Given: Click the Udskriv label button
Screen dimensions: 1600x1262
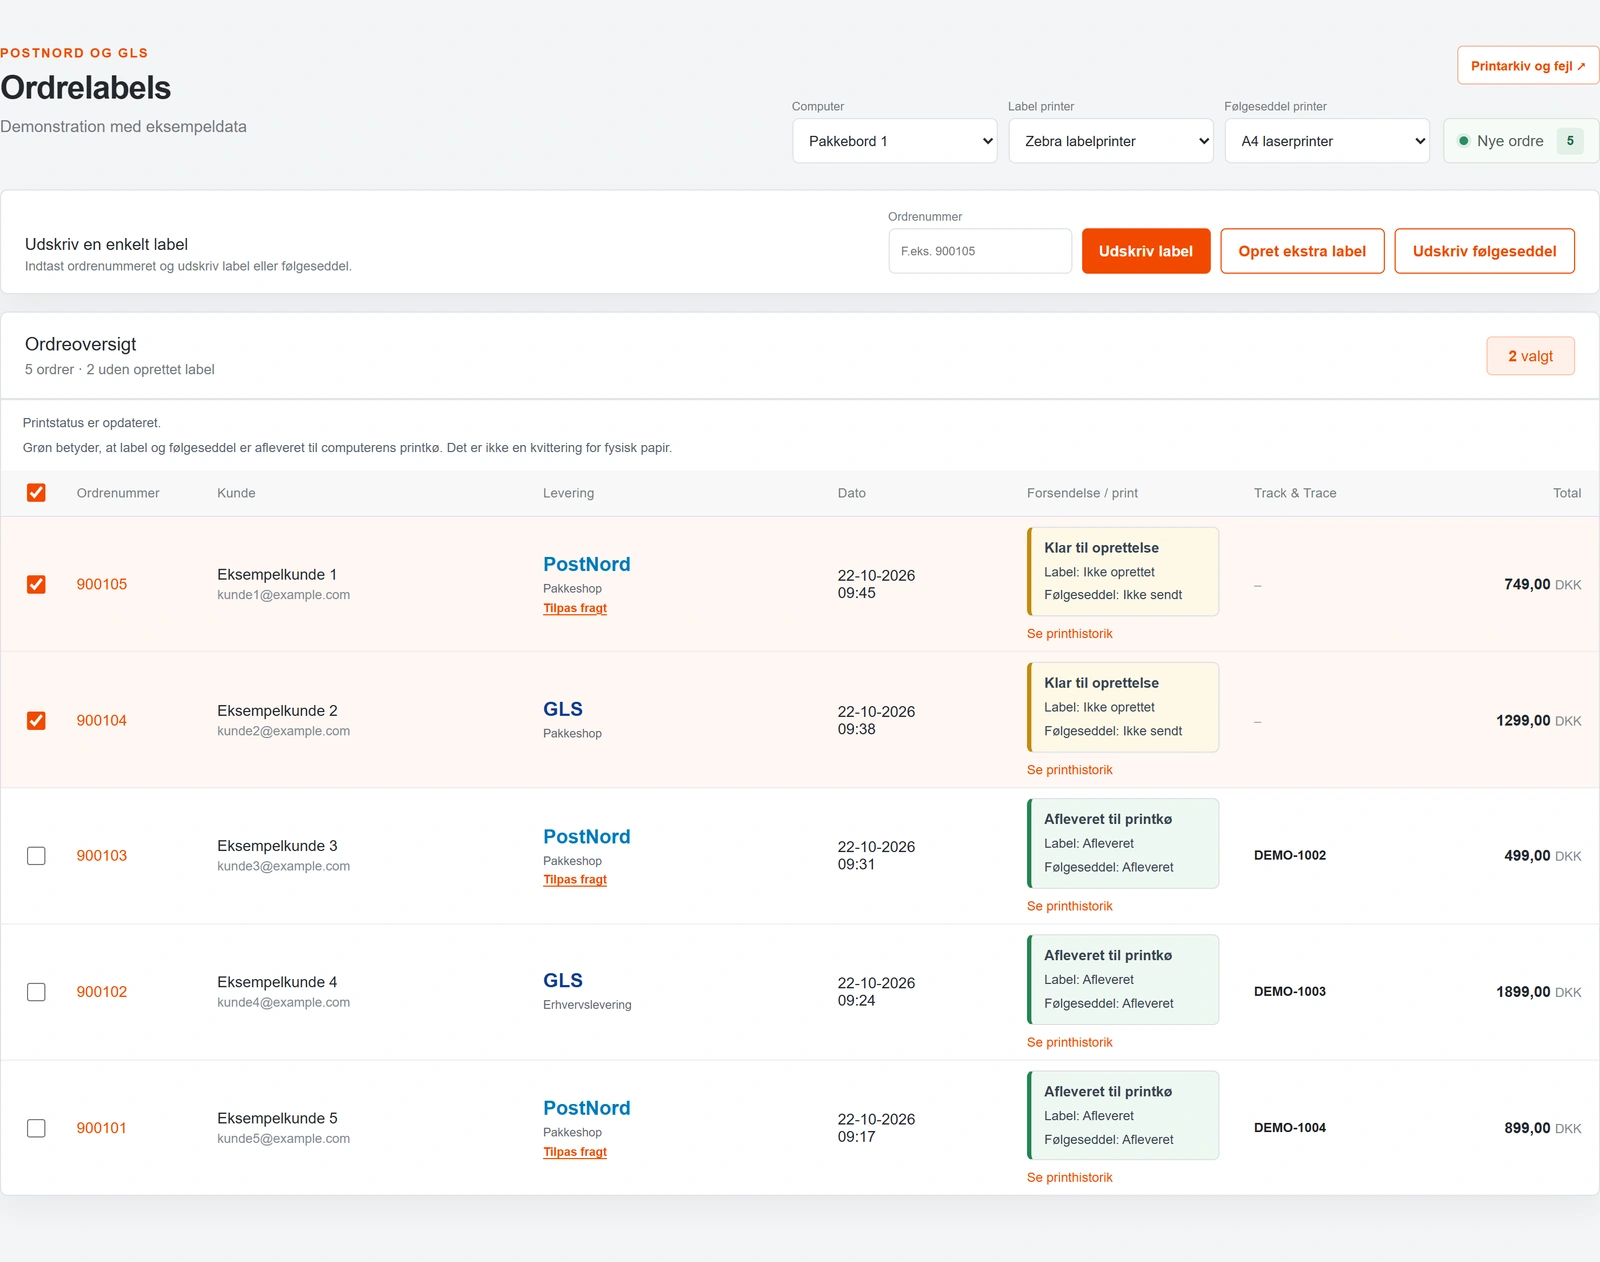Looking at the screenshot, I should click(x=1146, y=251).
